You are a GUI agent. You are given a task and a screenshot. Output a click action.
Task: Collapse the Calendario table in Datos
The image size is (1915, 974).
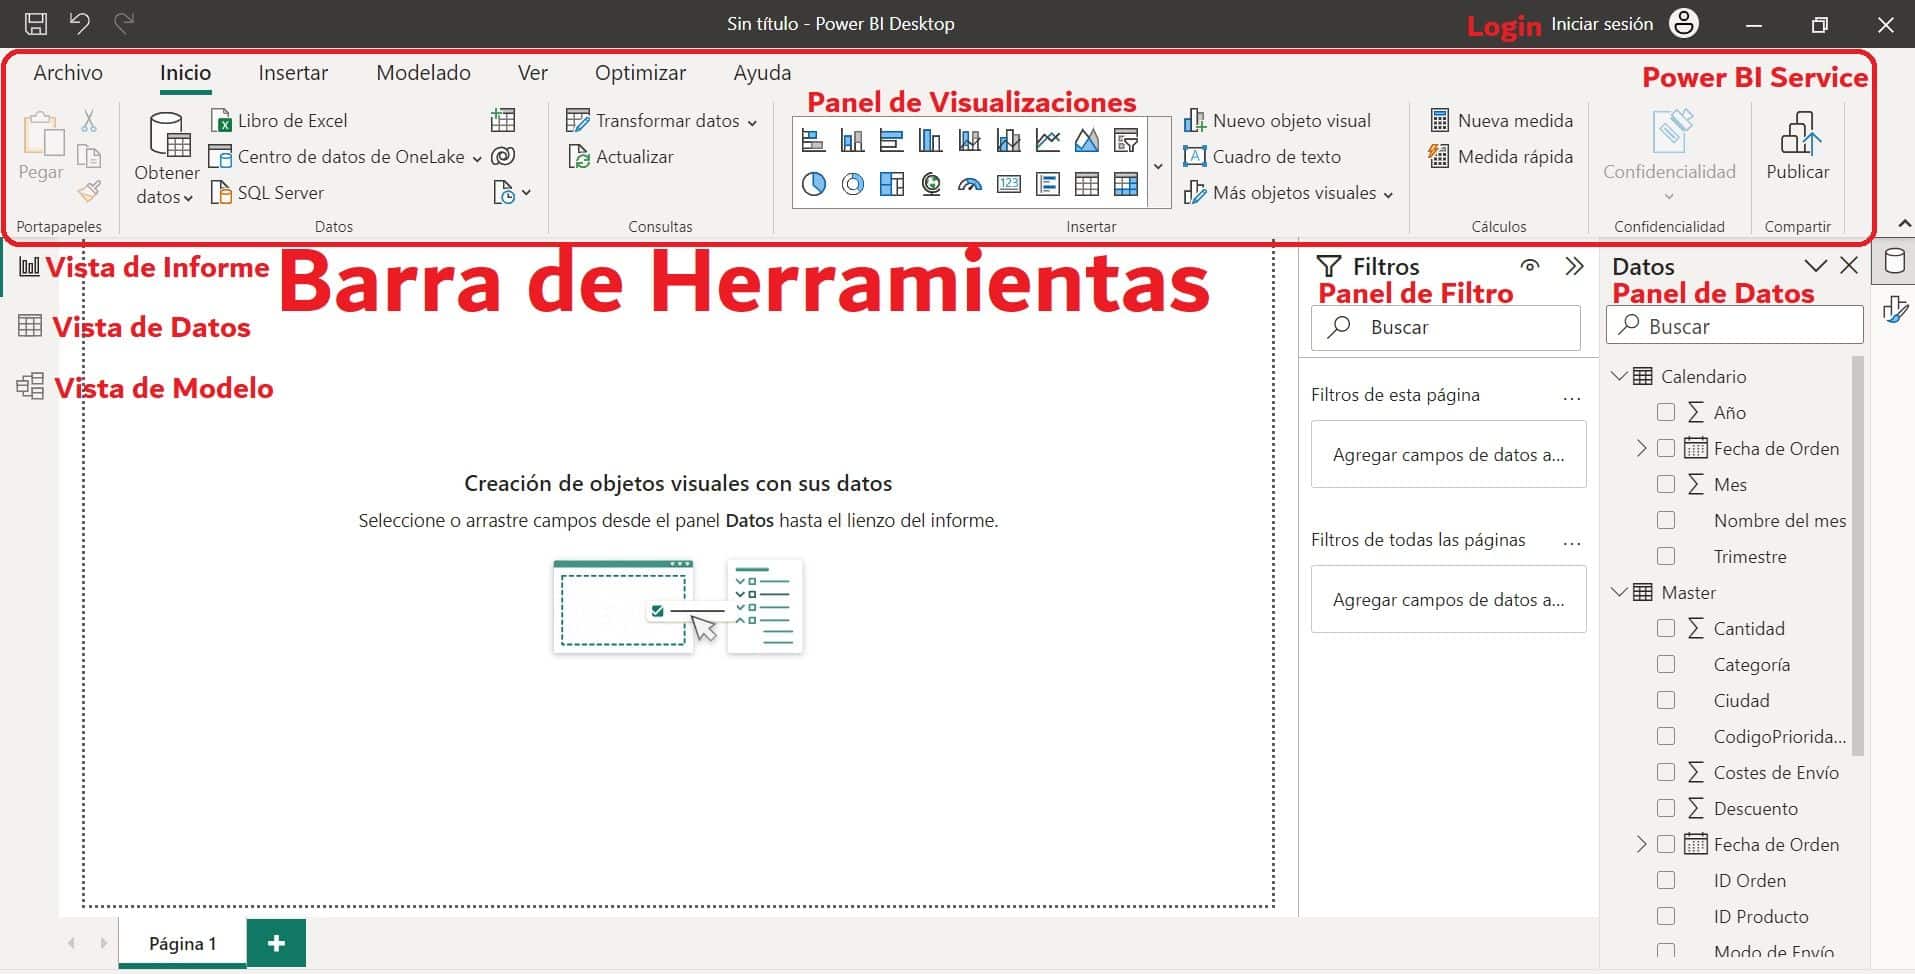(x=1620, y=376)
